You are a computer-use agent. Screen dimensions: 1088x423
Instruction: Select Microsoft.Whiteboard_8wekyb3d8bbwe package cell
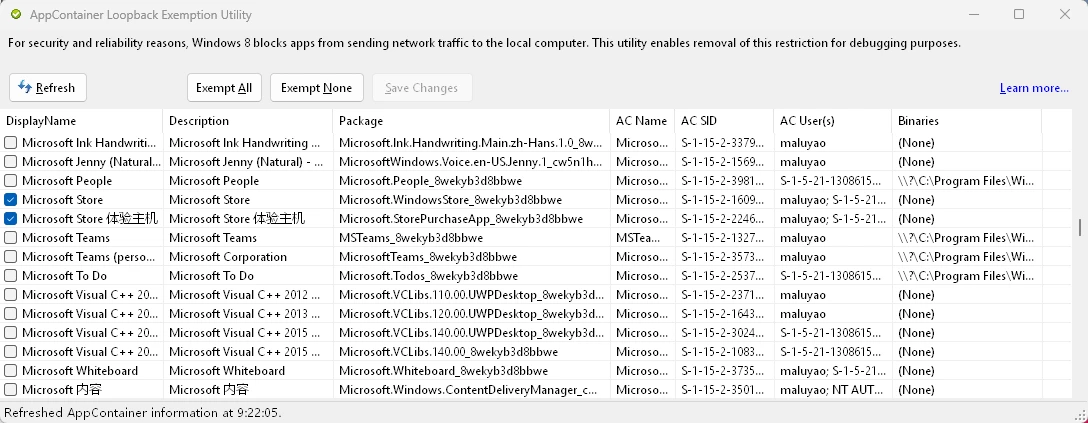pos(471,371)
